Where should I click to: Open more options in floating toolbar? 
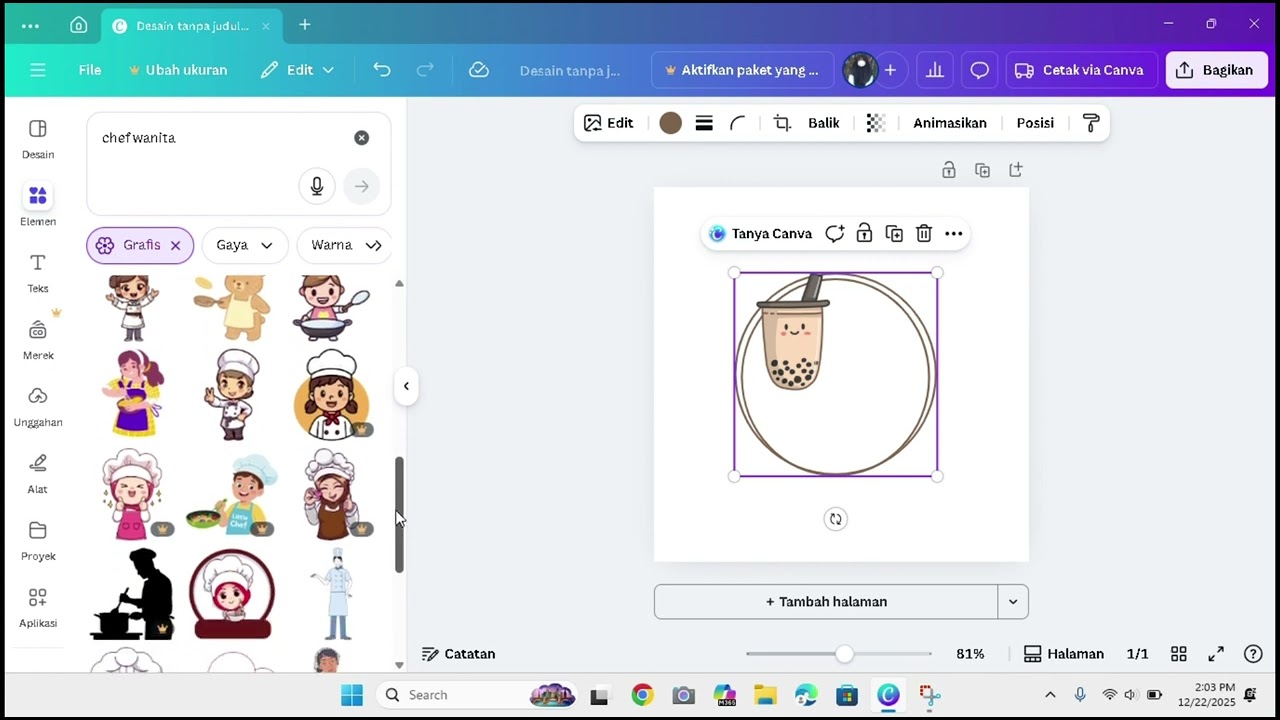coord(954,234)
